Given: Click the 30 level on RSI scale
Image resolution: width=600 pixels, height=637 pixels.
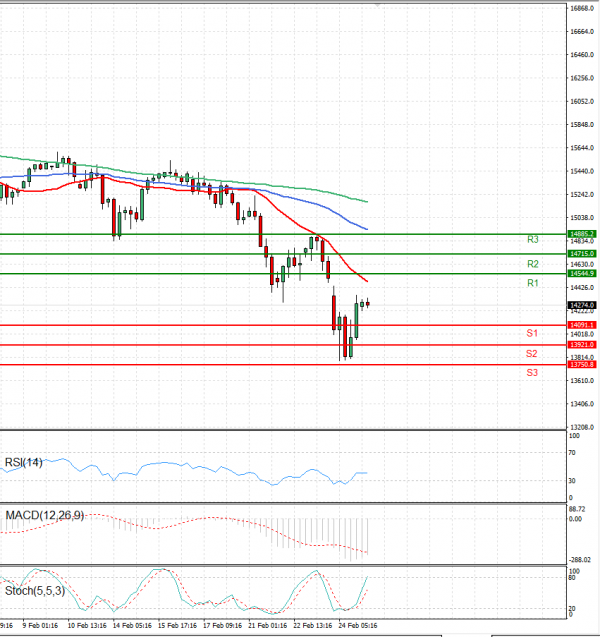Looking at the screenshot, I should (x=572, y=481).
